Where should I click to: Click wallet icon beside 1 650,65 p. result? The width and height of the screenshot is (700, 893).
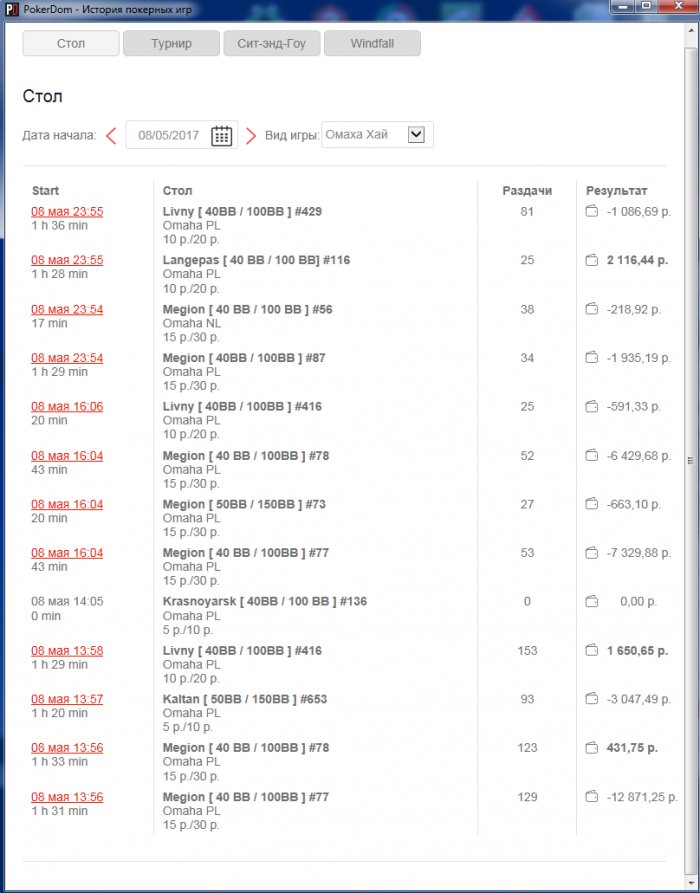coord(591,651)
